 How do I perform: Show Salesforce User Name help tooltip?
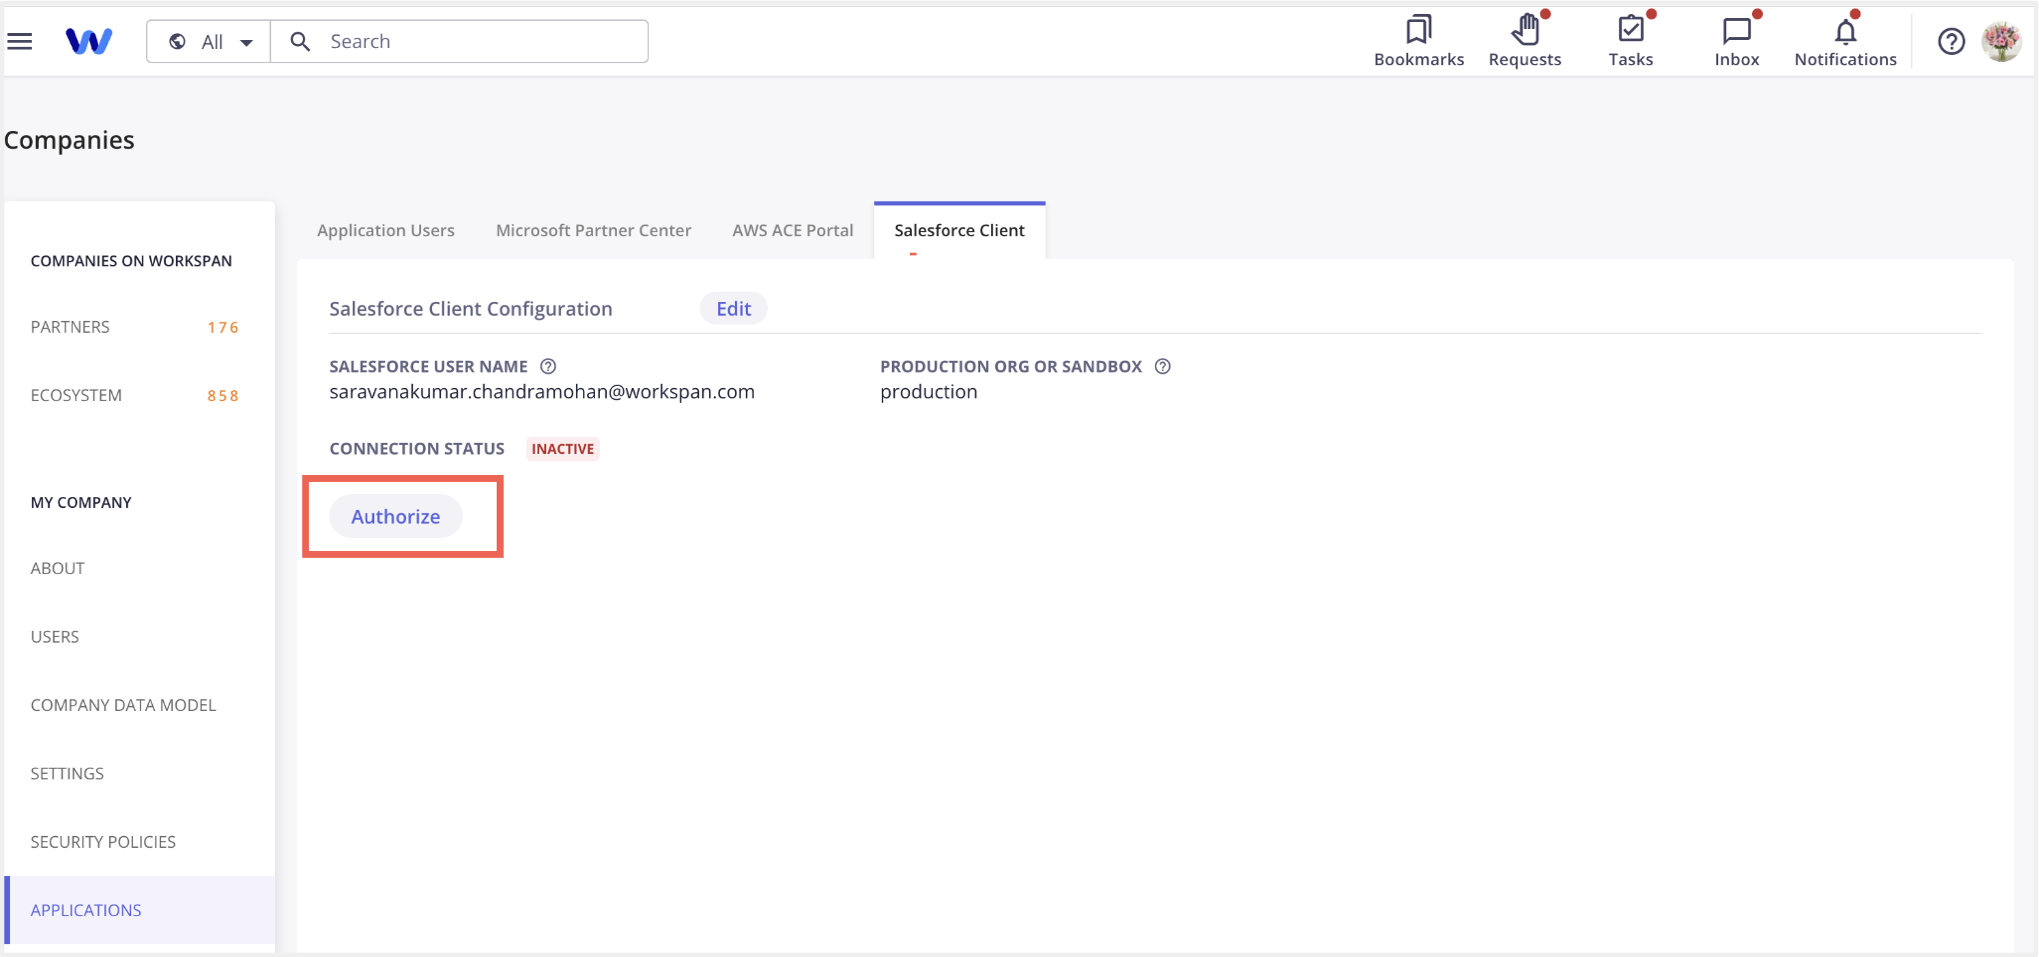[548, 366]
